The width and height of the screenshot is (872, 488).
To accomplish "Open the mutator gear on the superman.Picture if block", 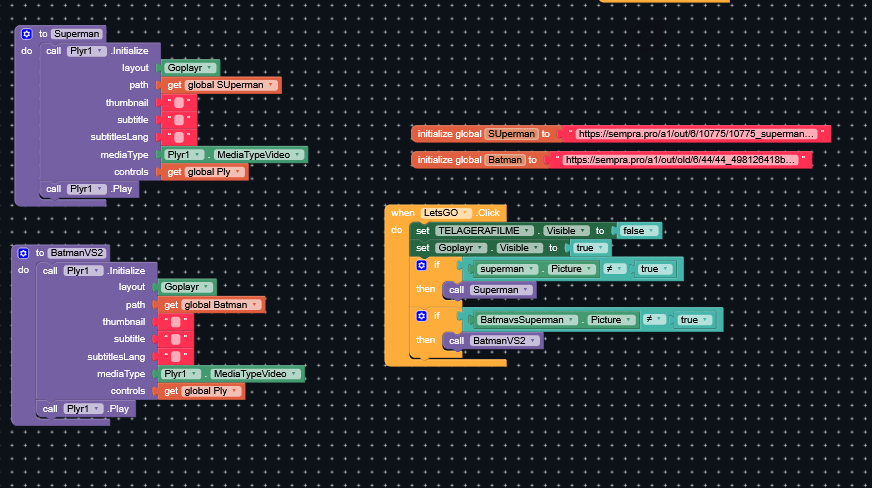I will point(421,265).
